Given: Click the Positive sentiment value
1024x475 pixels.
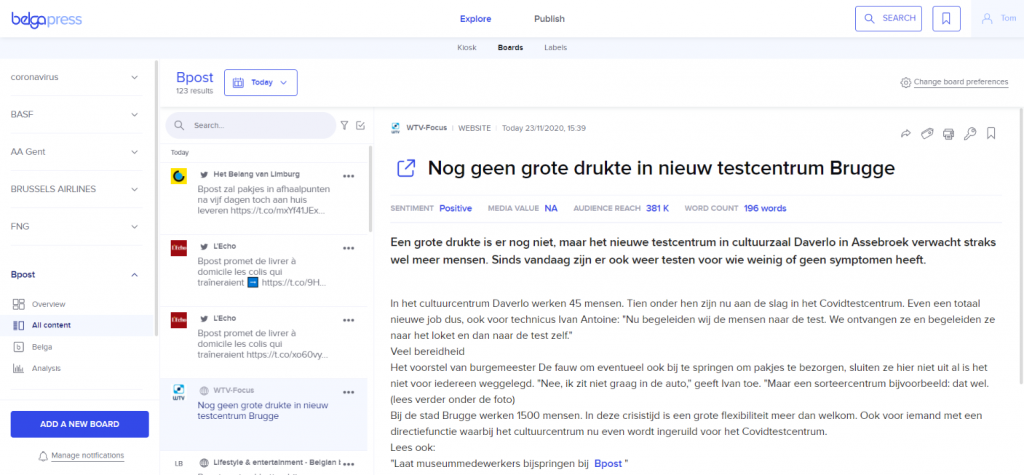Looking at the screenshot, I should click(x=455, y=208).
